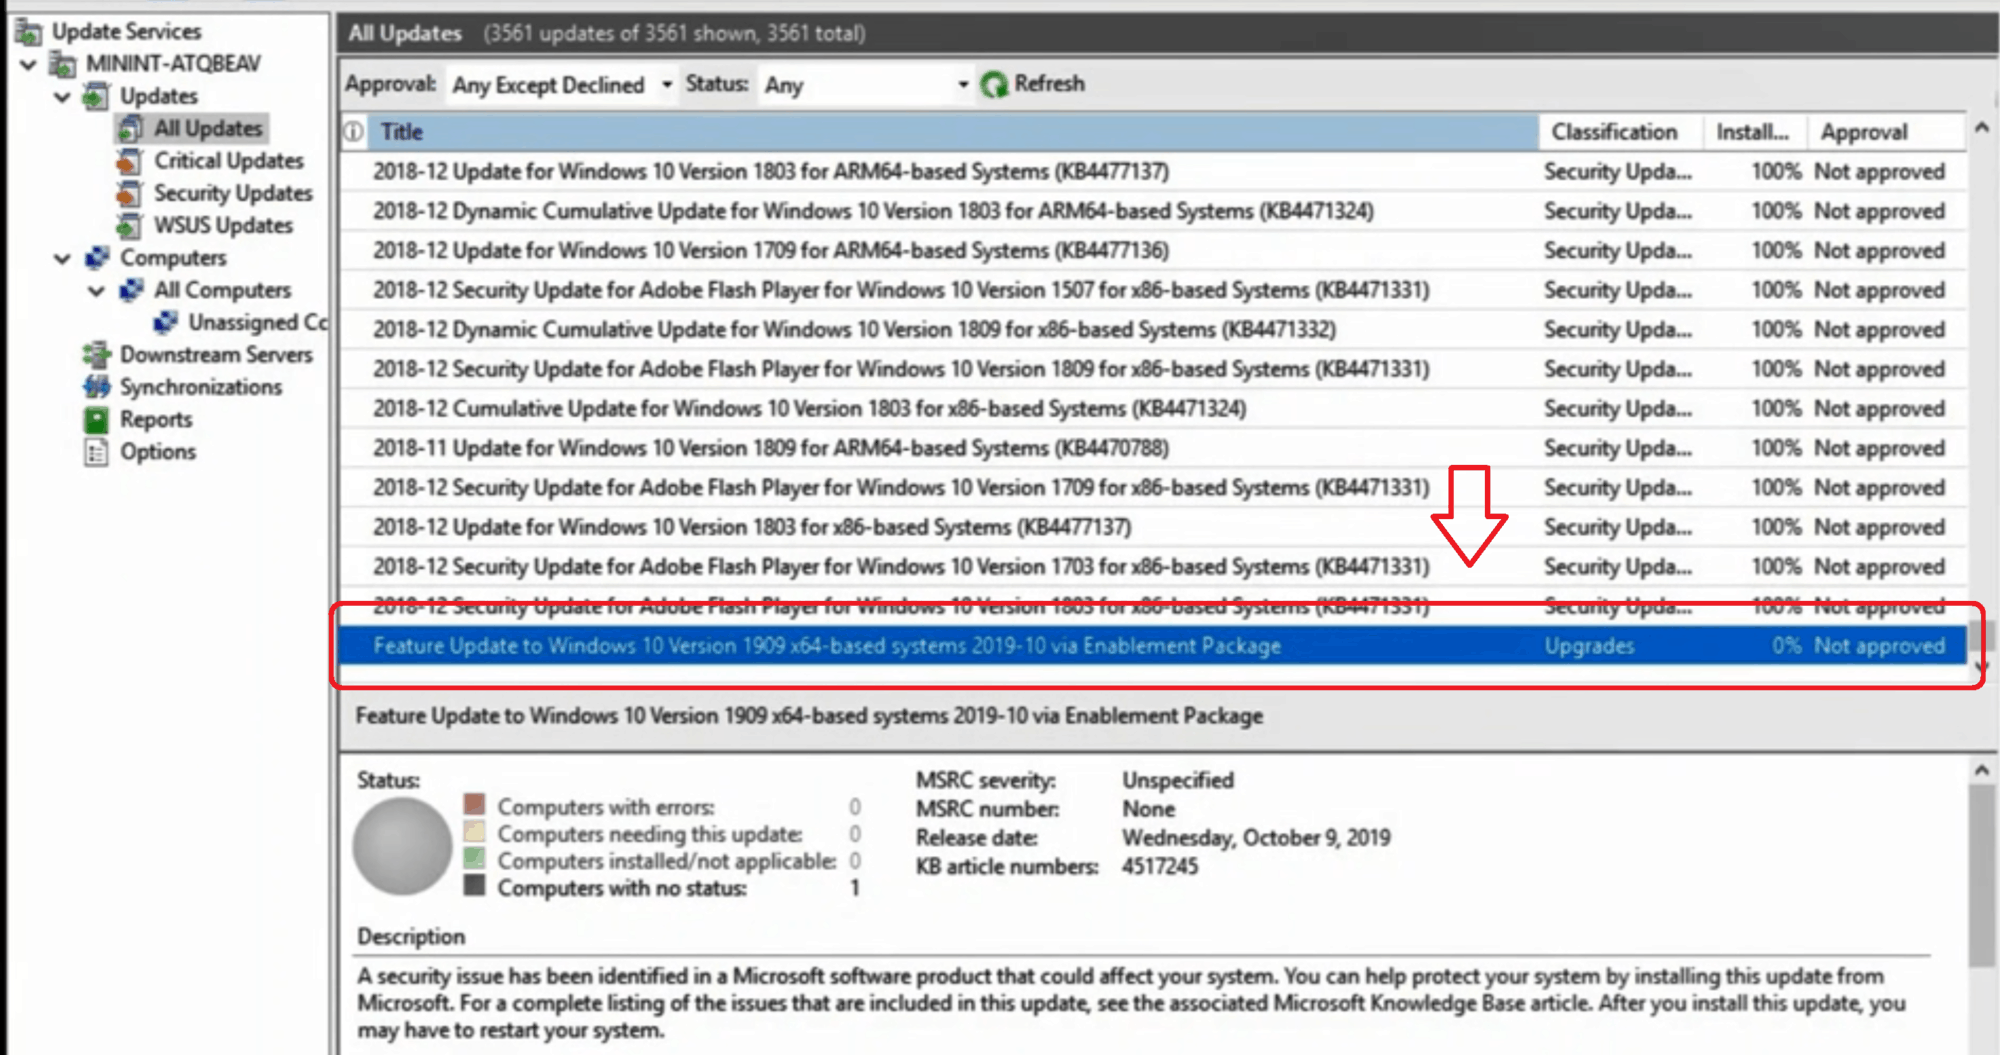Select Flash Player update for Version 1507
The height and width of the screenshot is (1055, 2000).
1152,290
